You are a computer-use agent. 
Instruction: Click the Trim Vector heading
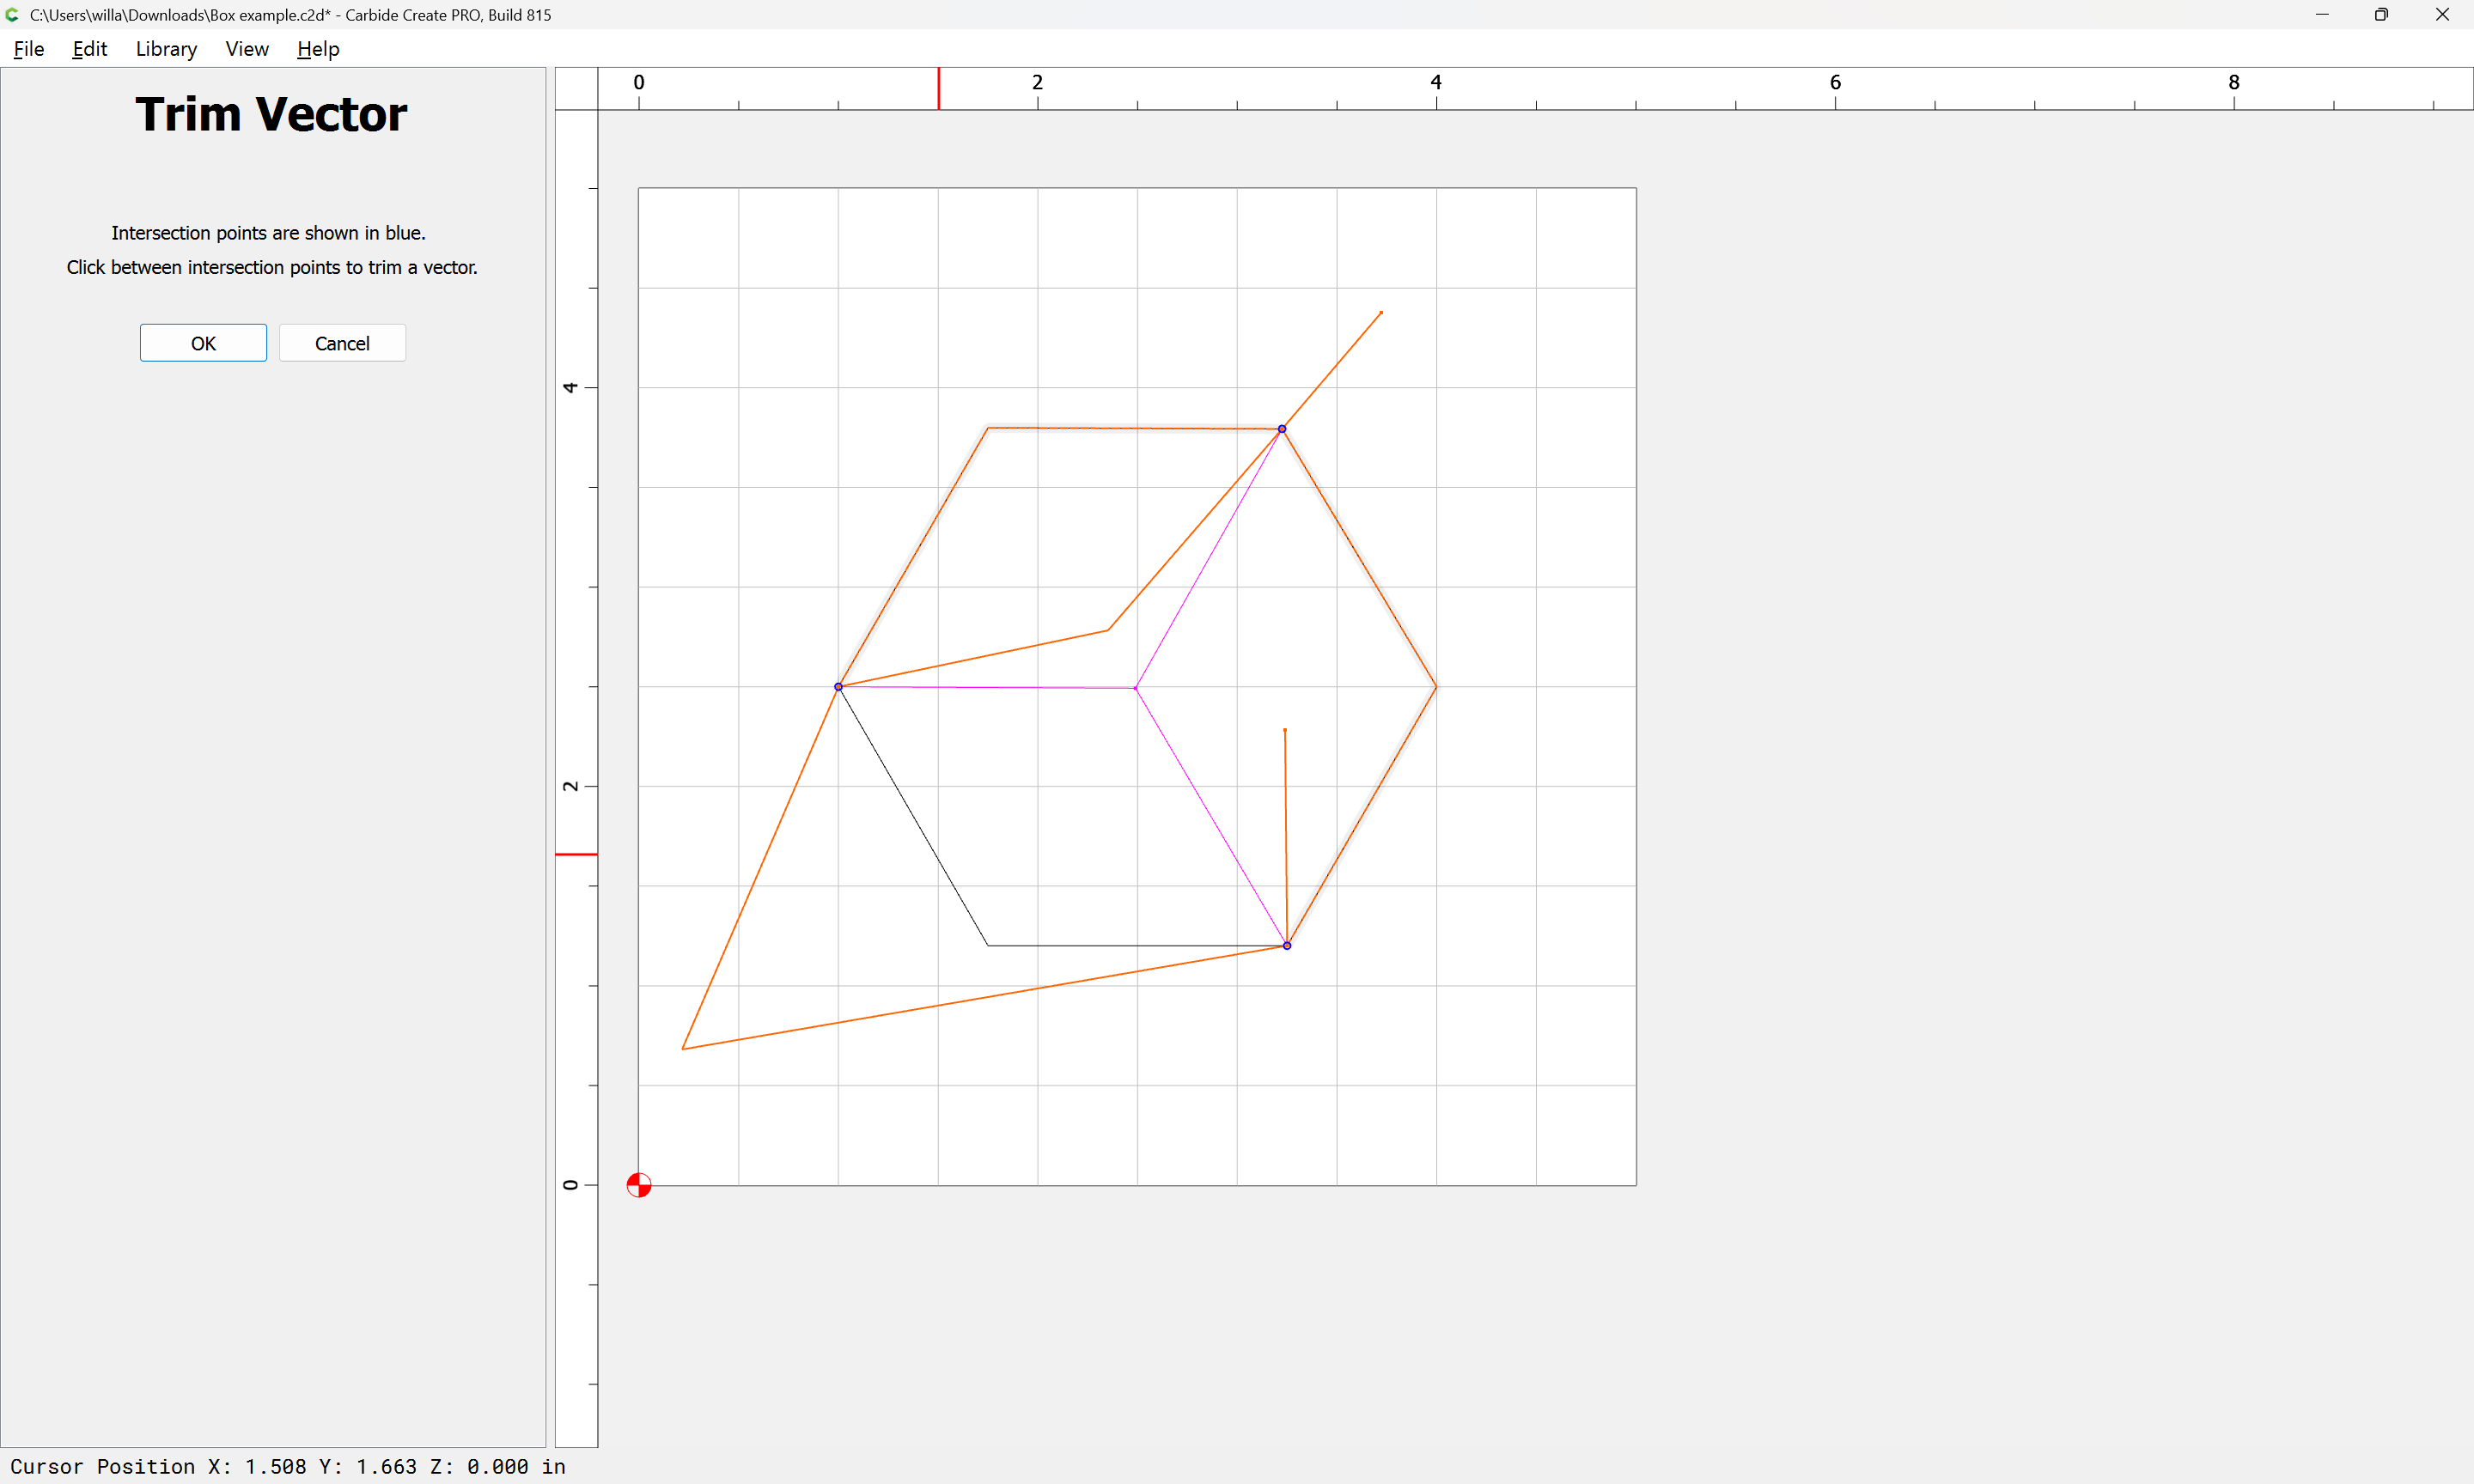coord(271,114)
